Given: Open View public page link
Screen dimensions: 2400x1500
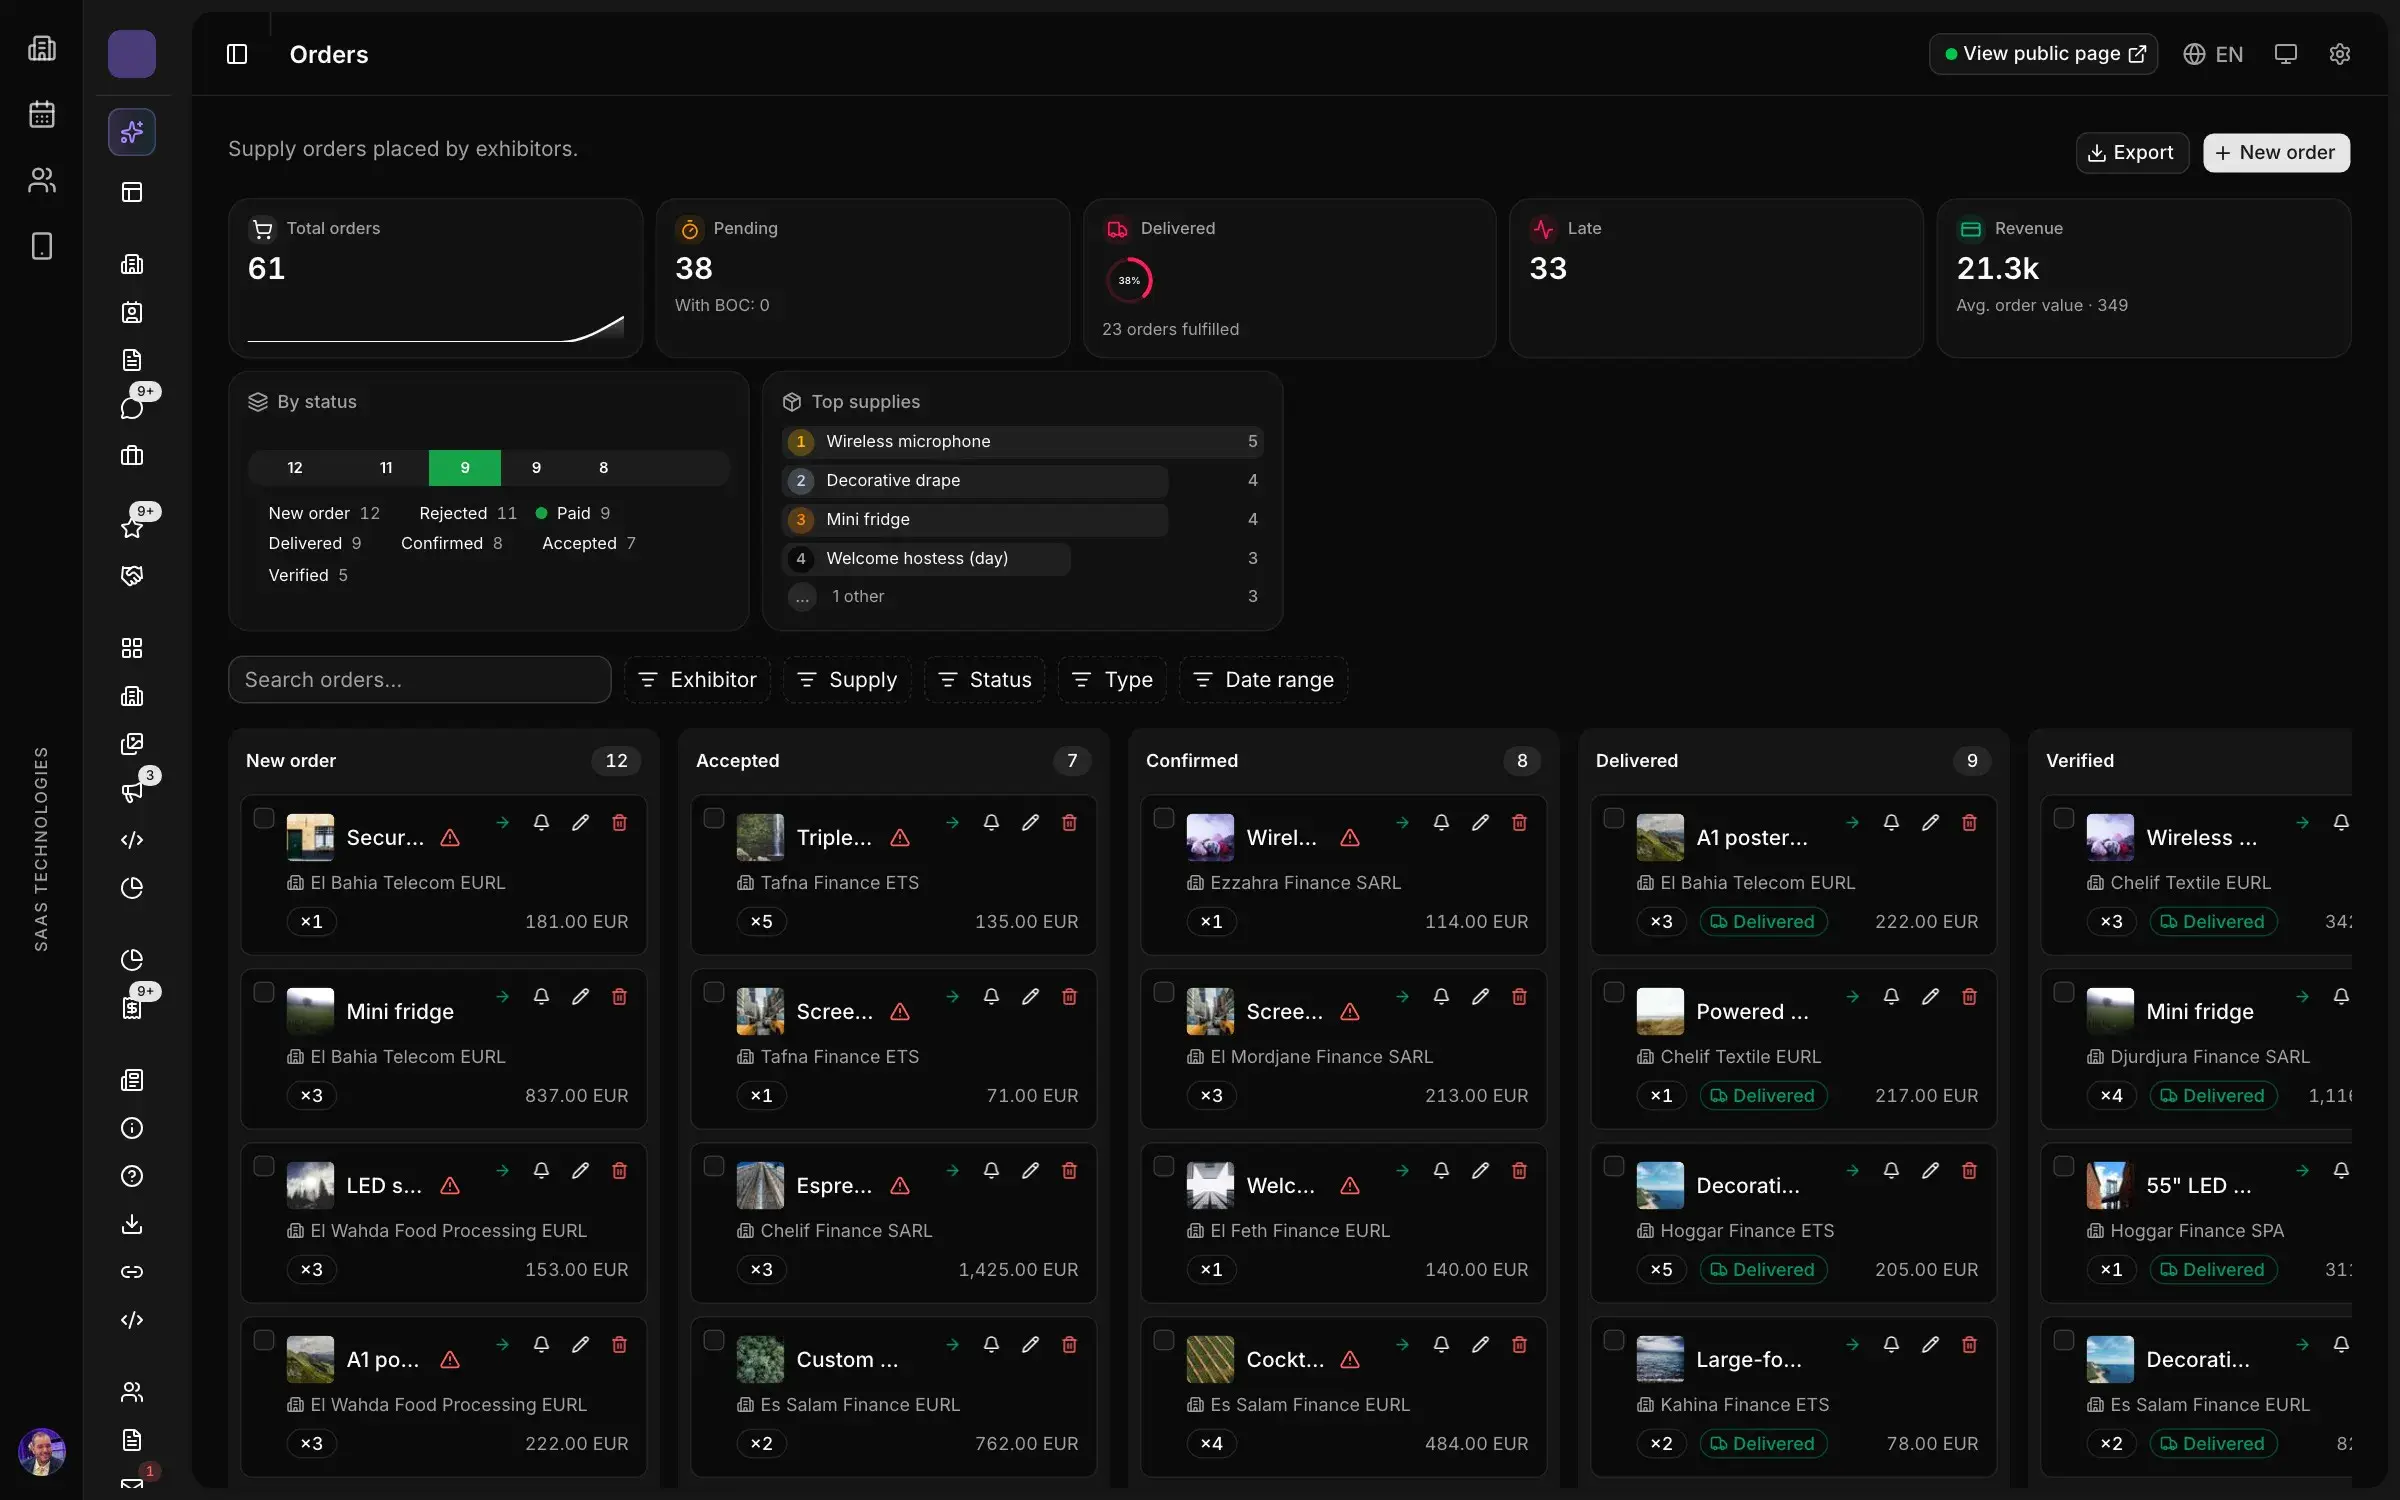Looking at the screenshot, I should click(2043, 54).
